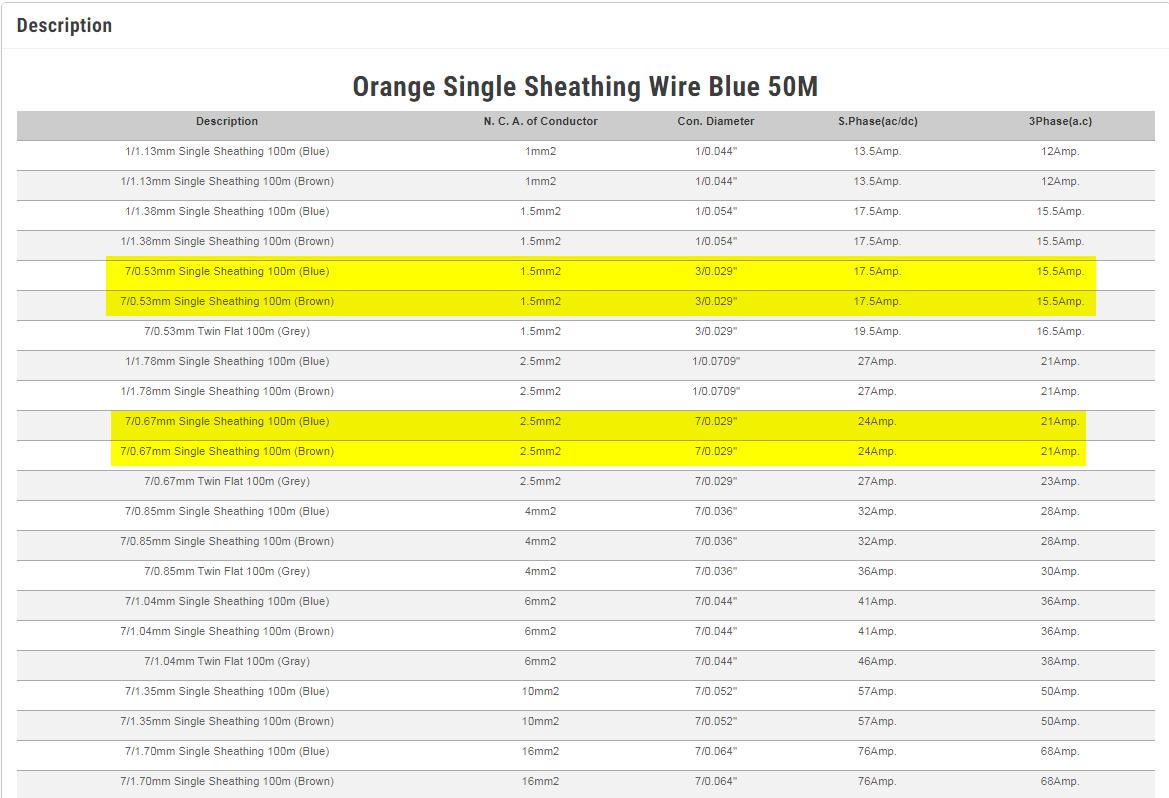1169x798 pixels.
Task: Select row 1/1.13mm Single Sheathing 100m (Brown)
Action: tap(585, 186)
